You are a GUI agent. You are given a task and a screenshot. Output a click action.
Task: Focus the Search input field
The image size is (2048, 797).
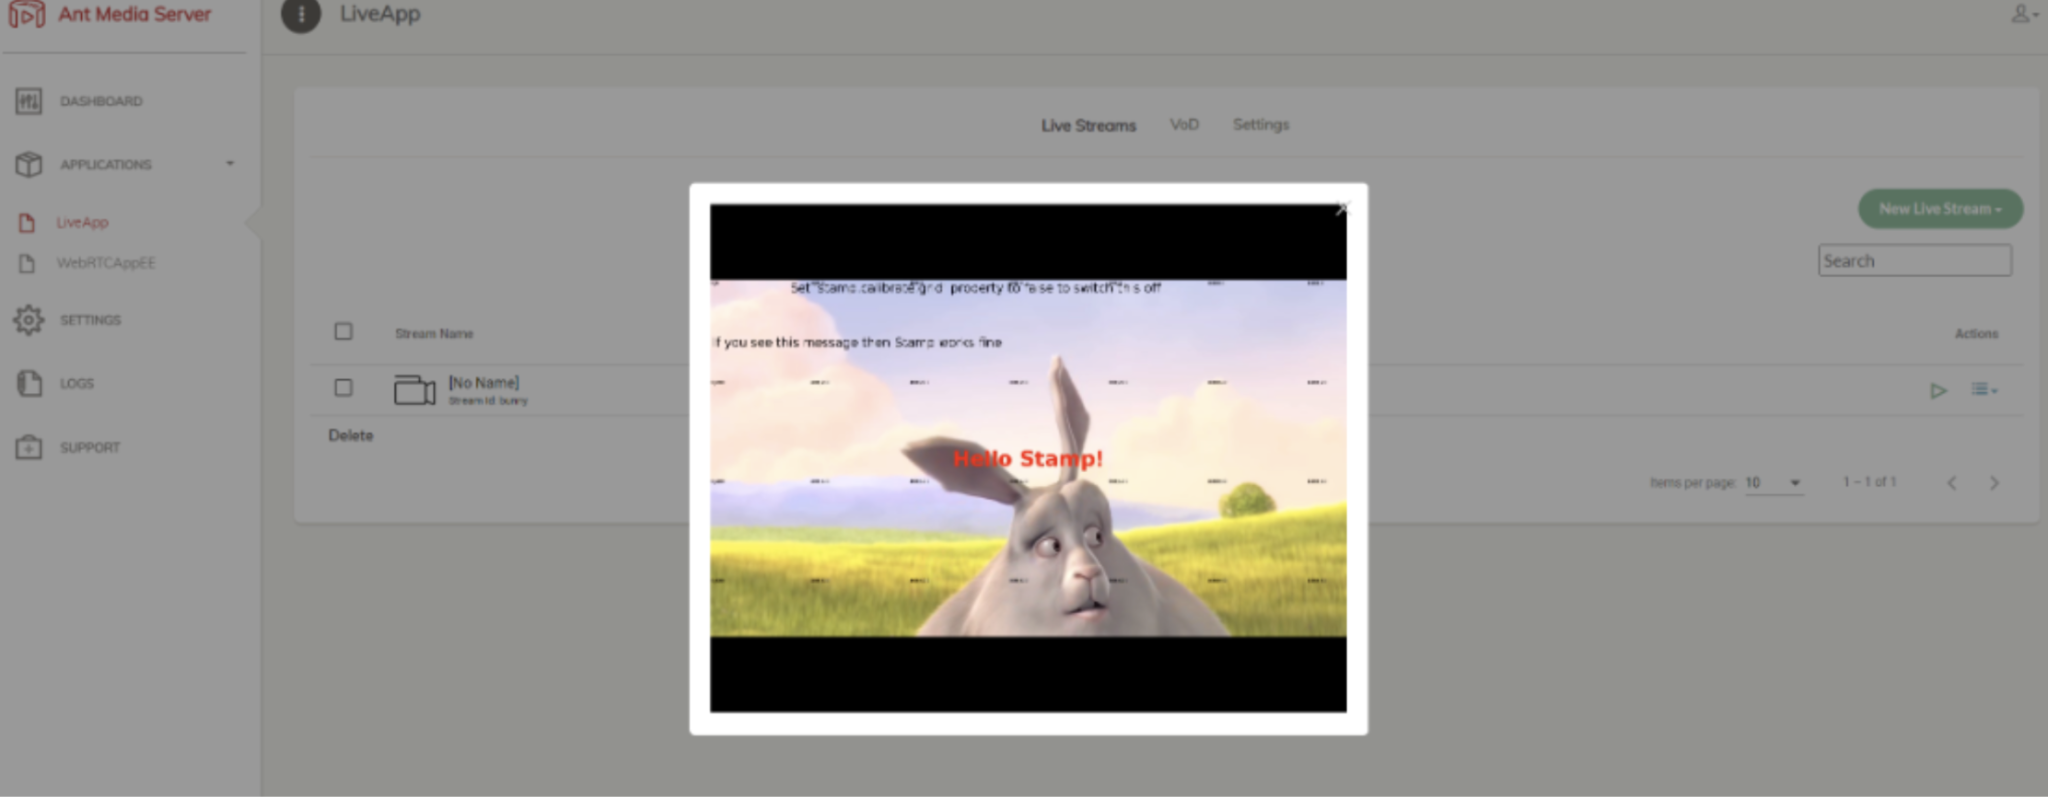click(1914, 261)
